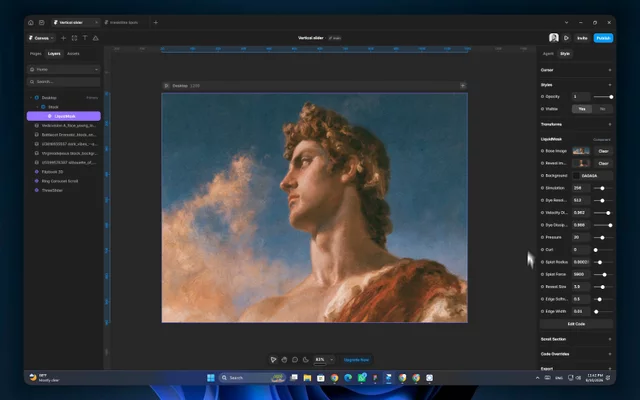Click the Insert plus tool in toolbar

63,38
